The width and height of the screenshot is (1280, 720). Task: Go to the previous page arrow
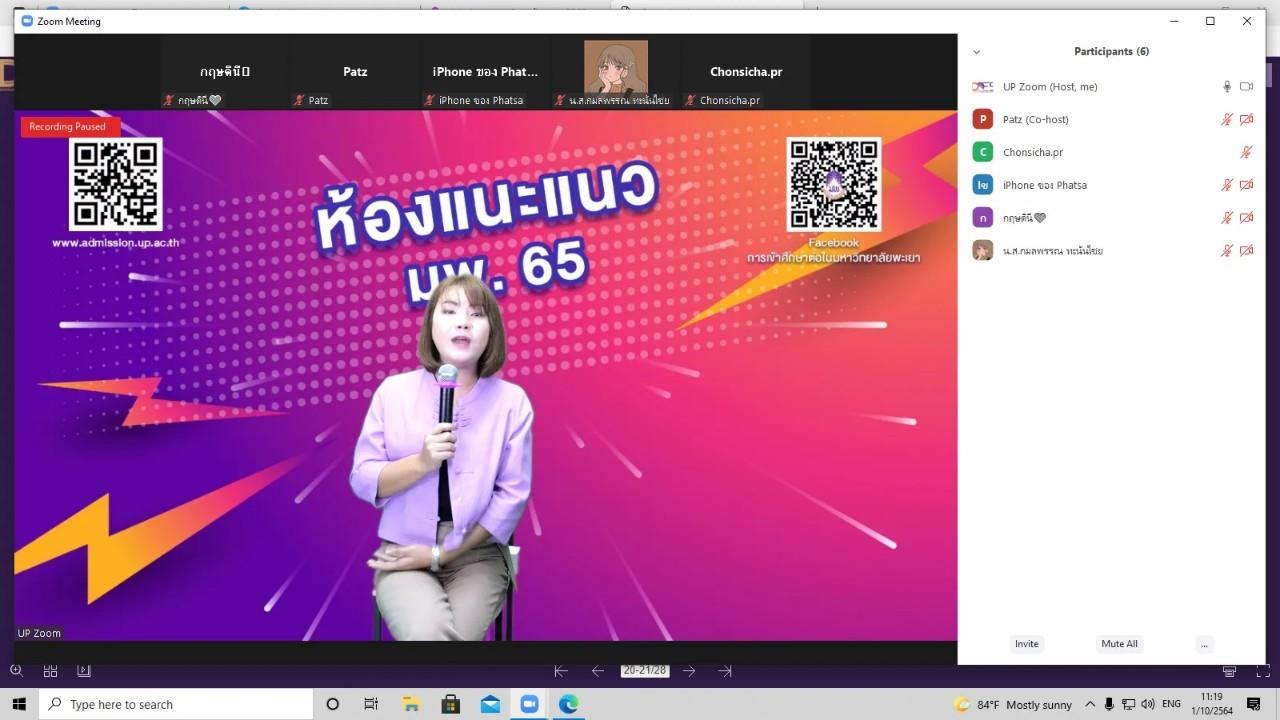[x=598, y=671]
